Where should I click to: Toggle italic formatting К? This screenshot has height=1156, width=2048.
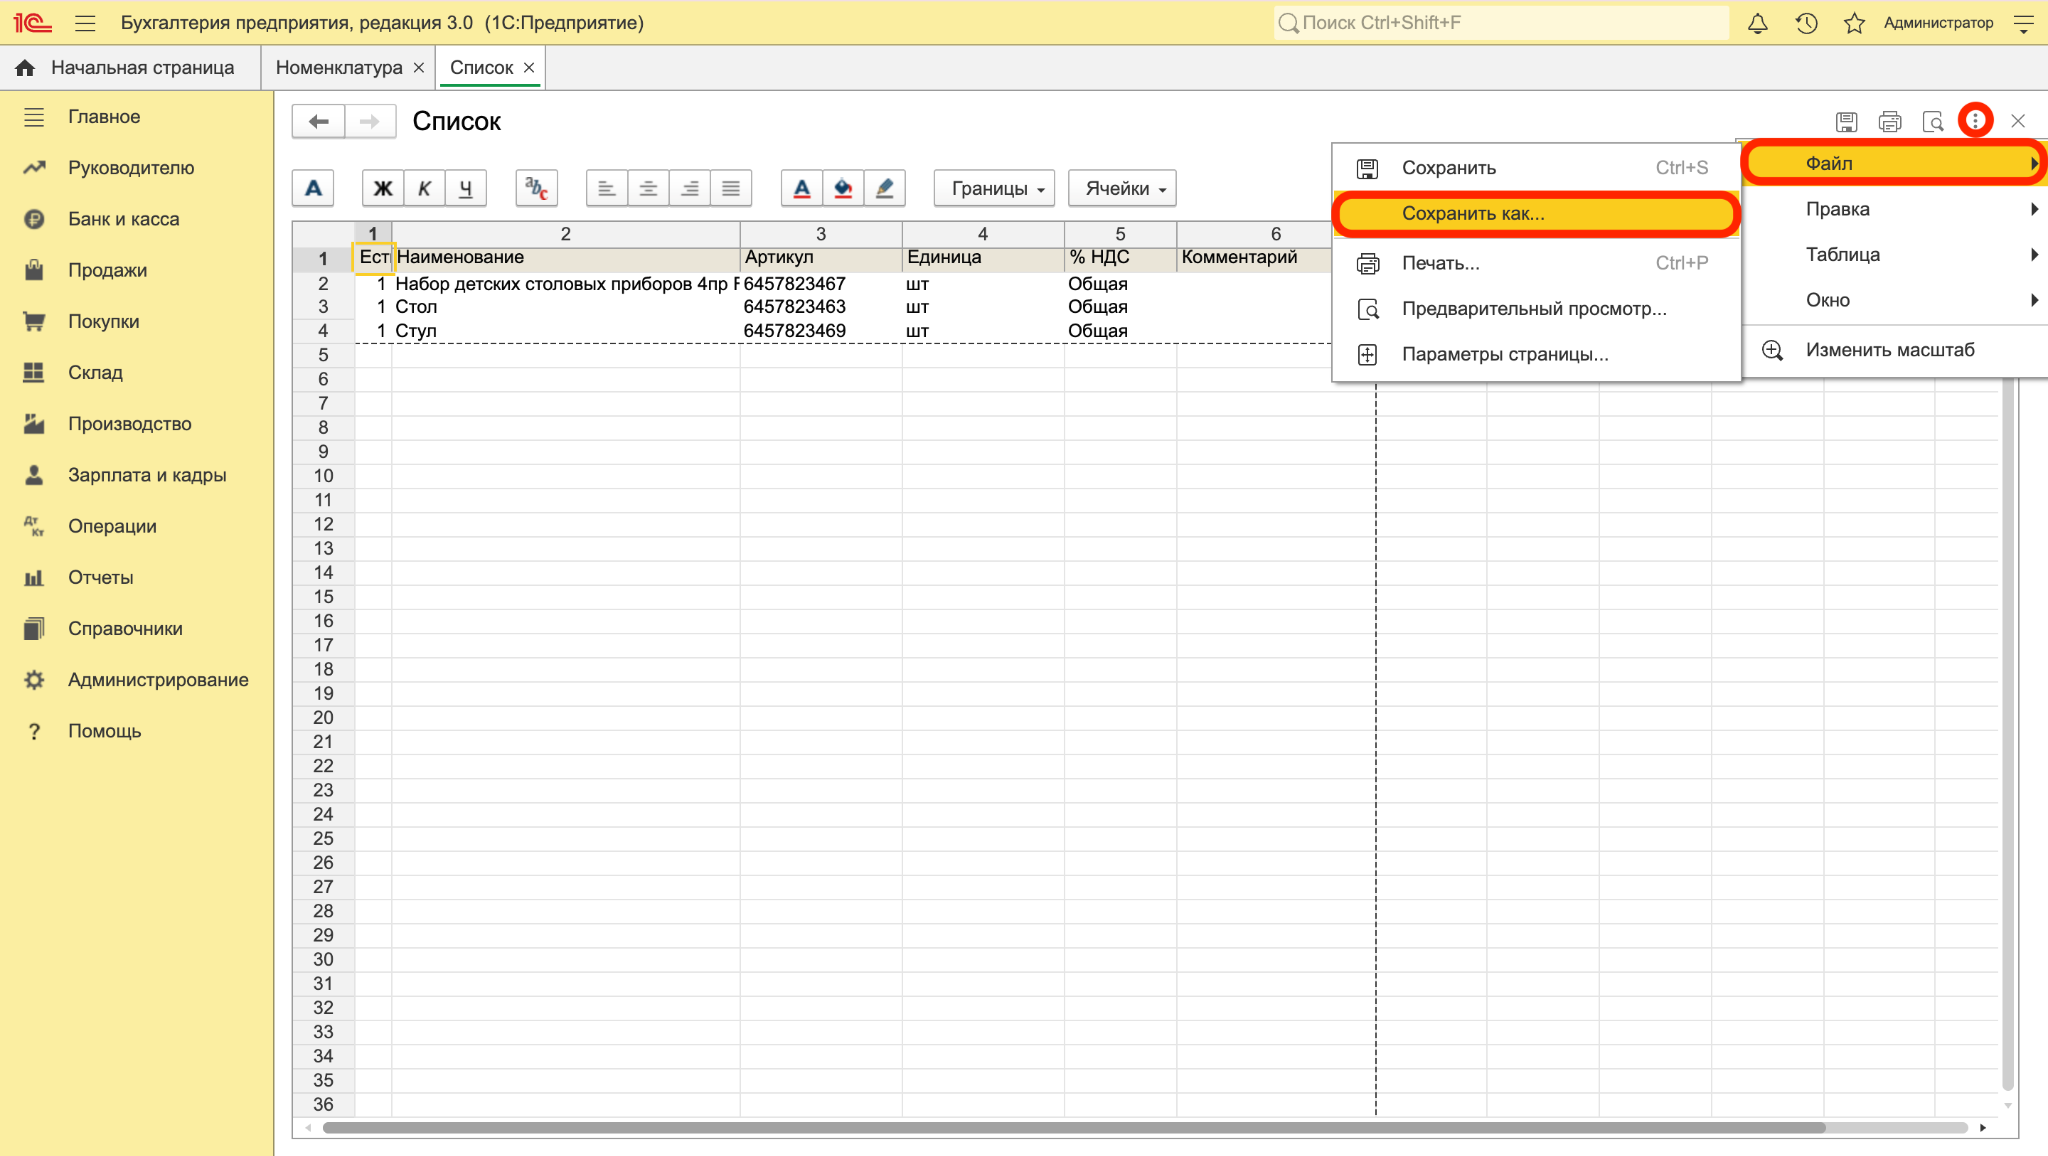[424, 188]
